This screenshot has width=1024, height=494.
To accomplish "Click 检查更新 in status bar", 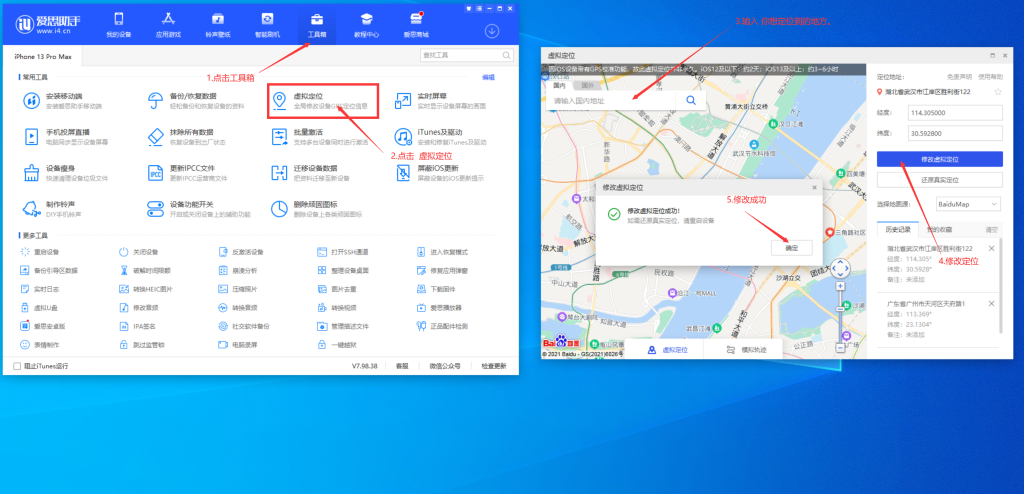I will coord(493,366).
